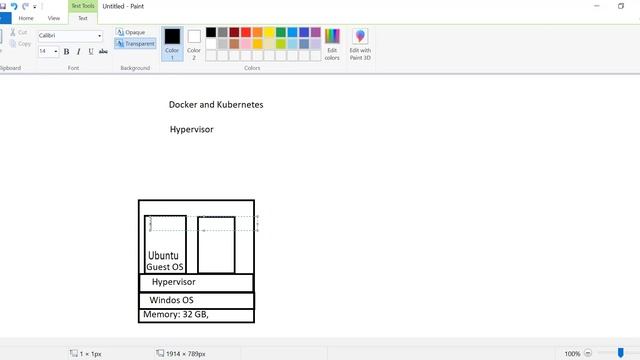This screenshot has height=360, width=640.
Task: Click the bold 'Hypervisor' heading on canvas
Action: pos(191,129)
